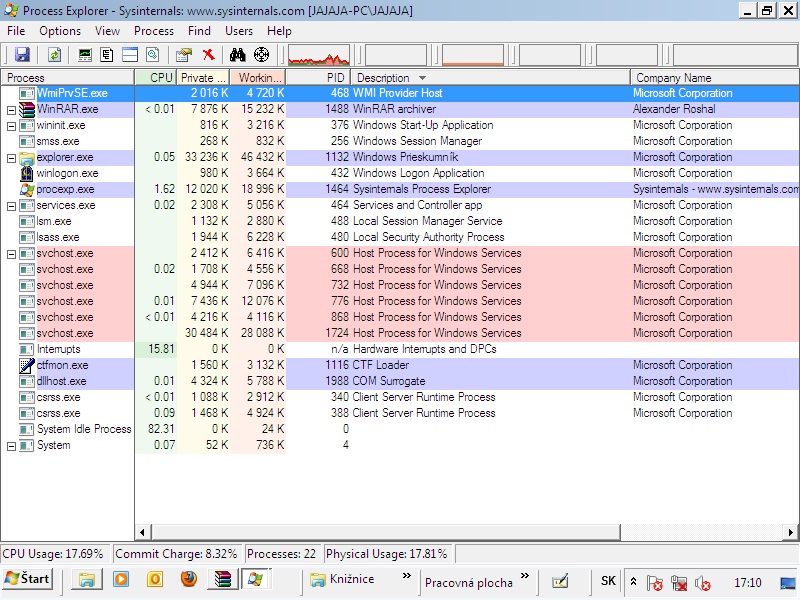This screenshot has height=600, width=800.
Task: Open the orange Outlook icon on taskbar
Action: tap(155, 579)
